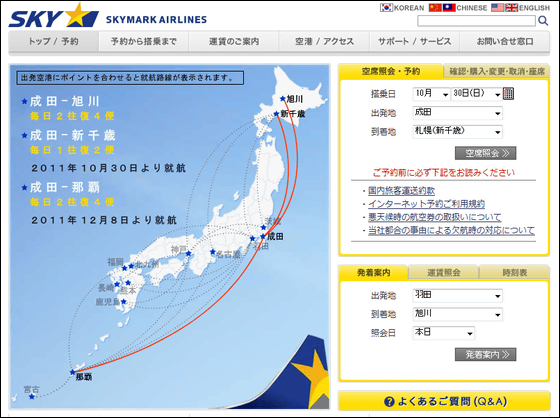The image size is (560, 418).
Task: Click the 名古屋 airport star on map
Action: (213, 252)
